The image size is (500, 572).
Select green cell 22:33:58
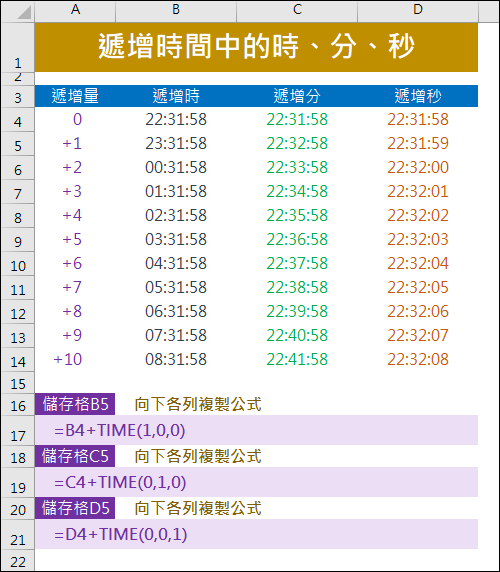(x=297, y=167)
